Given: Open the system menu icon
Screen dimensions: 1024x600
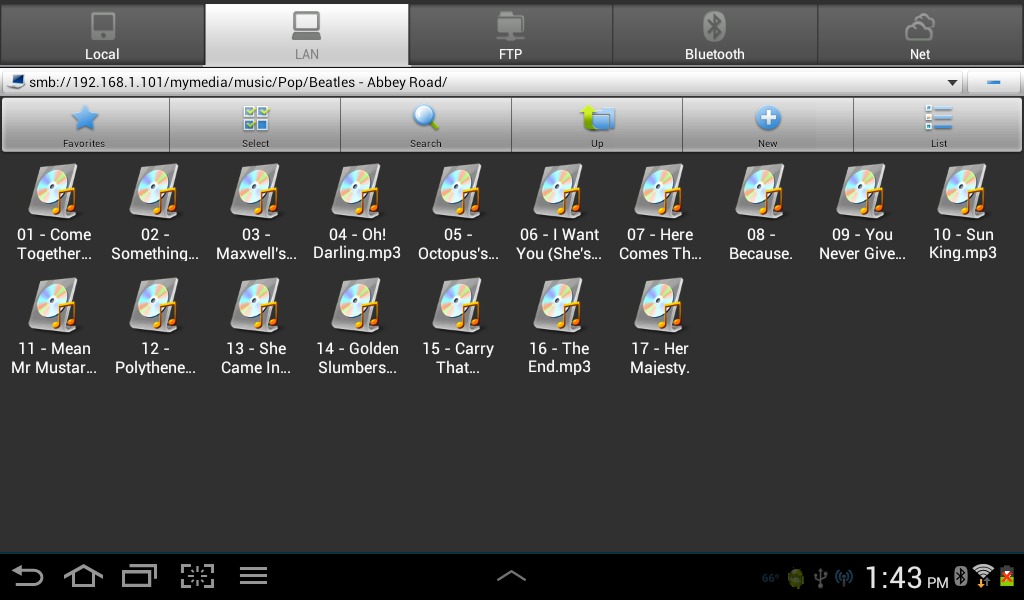Looking at the screenshot, I should click(x=253, y=576).
